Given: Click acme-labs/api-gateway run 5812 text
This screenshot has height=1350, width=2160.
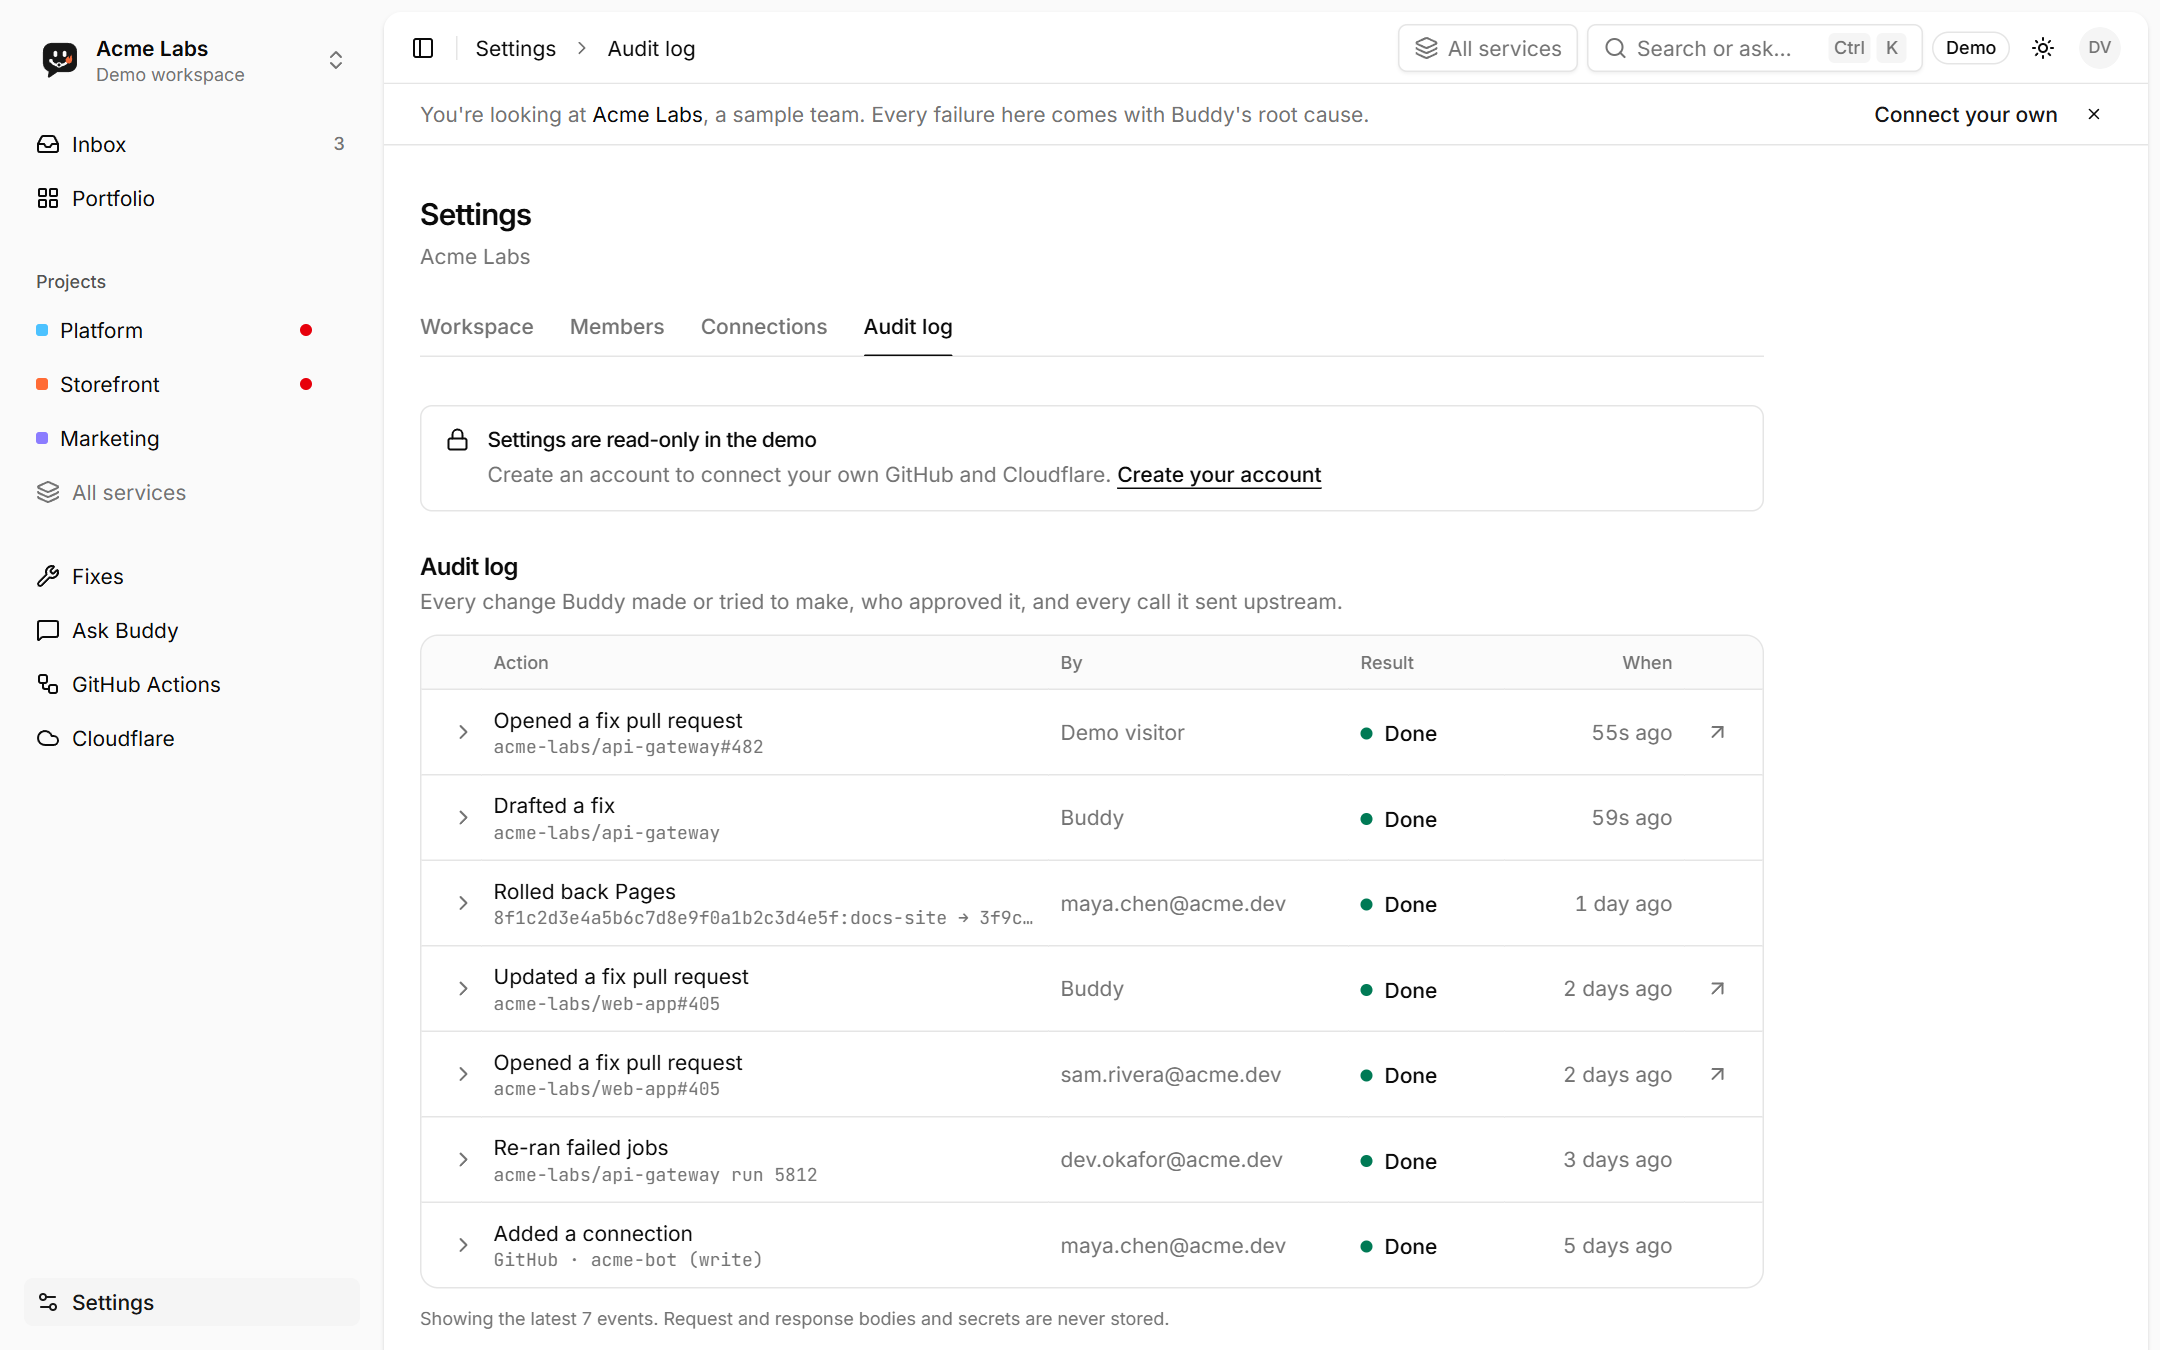Looking at the screenshot, I should [x=655, y=1175].
